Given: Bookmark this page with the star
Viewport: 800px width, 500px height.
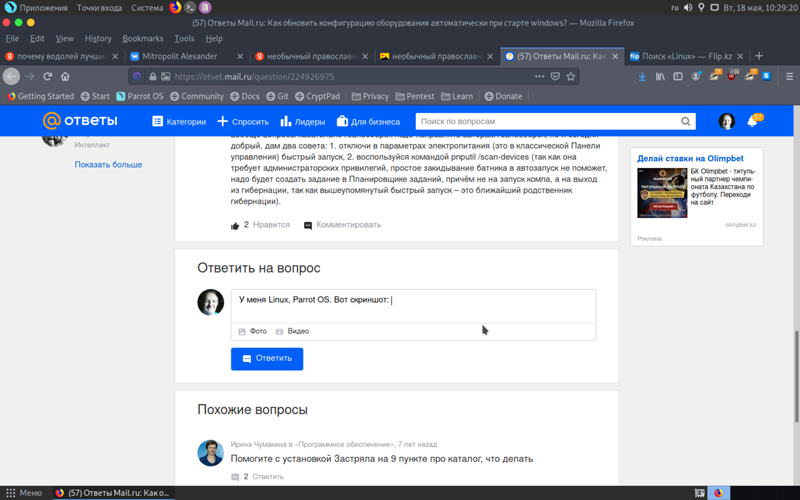Looking at the screenshot, I should pos(571,77).
